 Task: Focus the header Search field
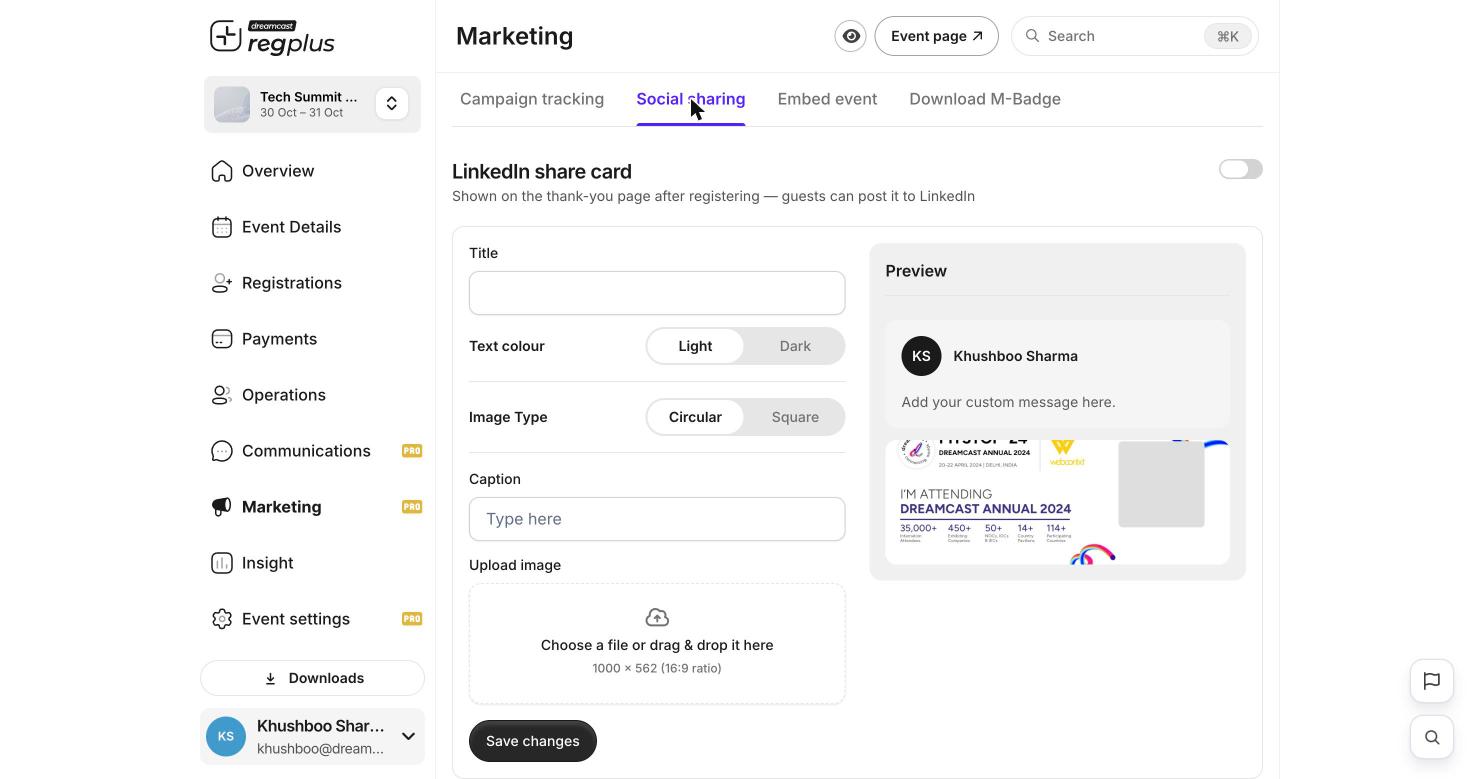(1134, 36)
